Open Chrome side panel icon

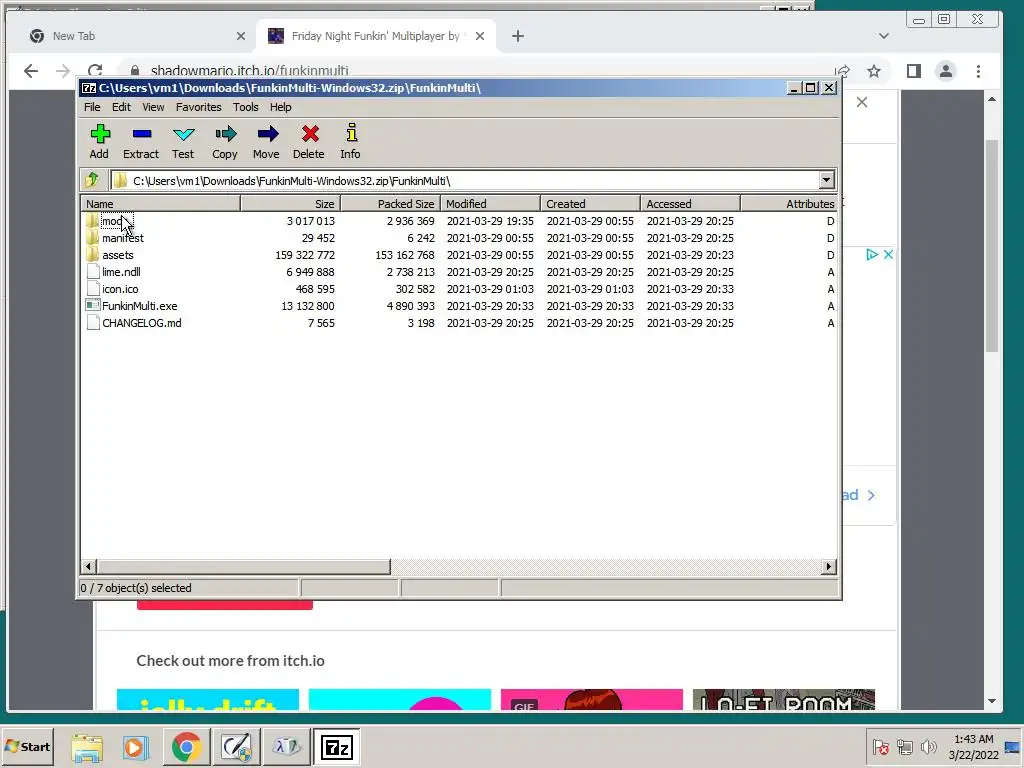pos(914,71)
